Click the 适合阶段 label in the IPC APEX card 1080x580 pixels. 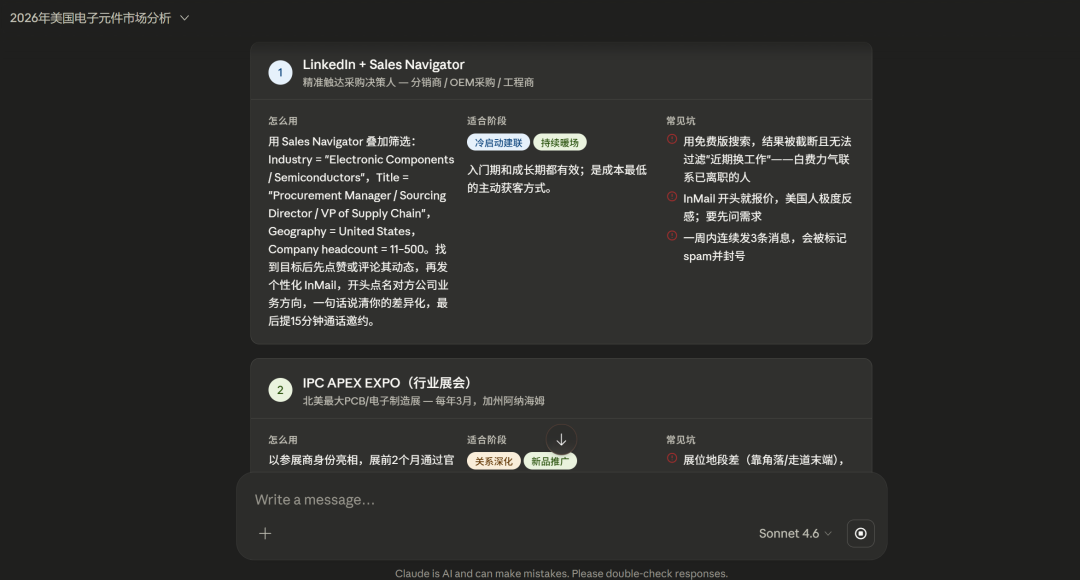(487, 439)
